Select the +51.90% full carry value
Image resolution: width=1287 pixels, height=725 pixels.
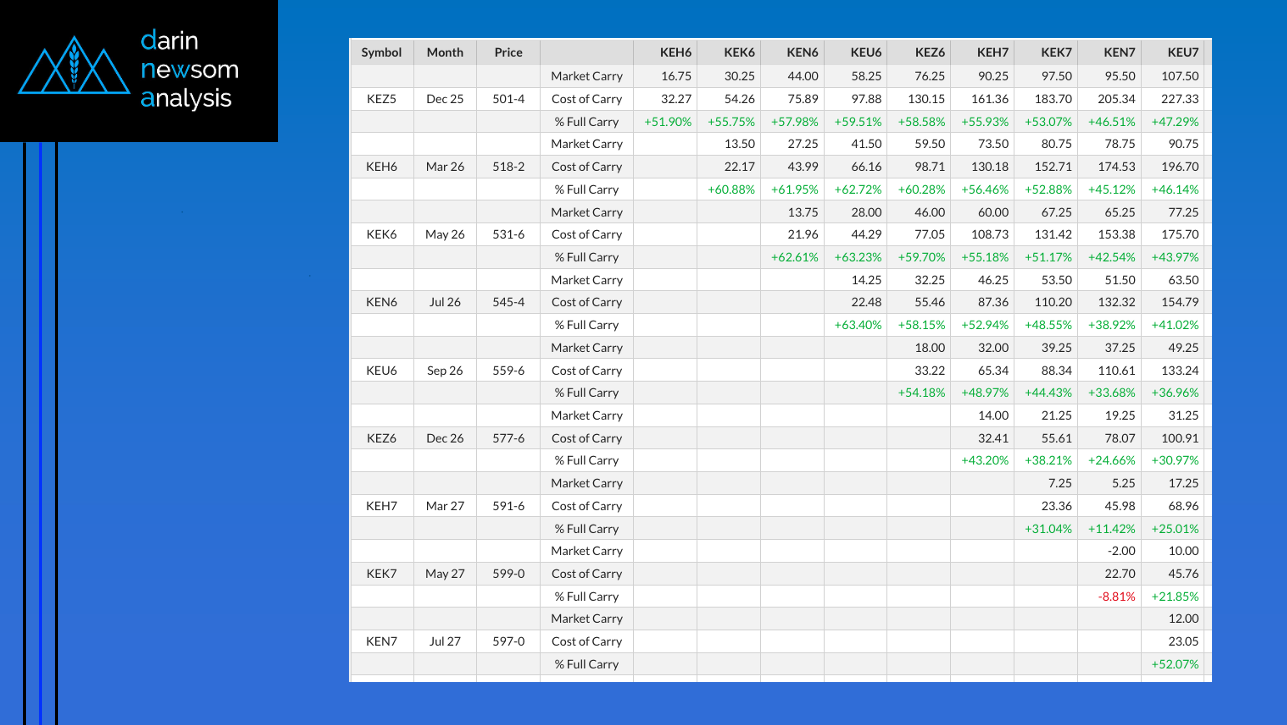668,122
